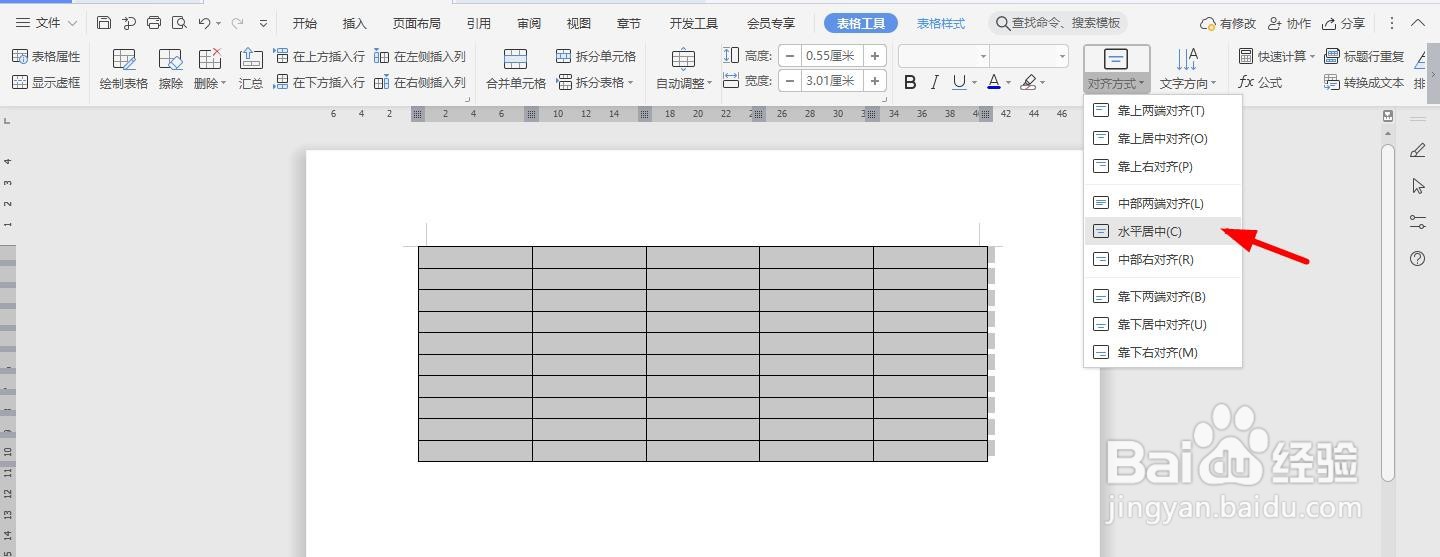Switch to the Start (开始) tab

pyautogui.click(x=305, y=23)
